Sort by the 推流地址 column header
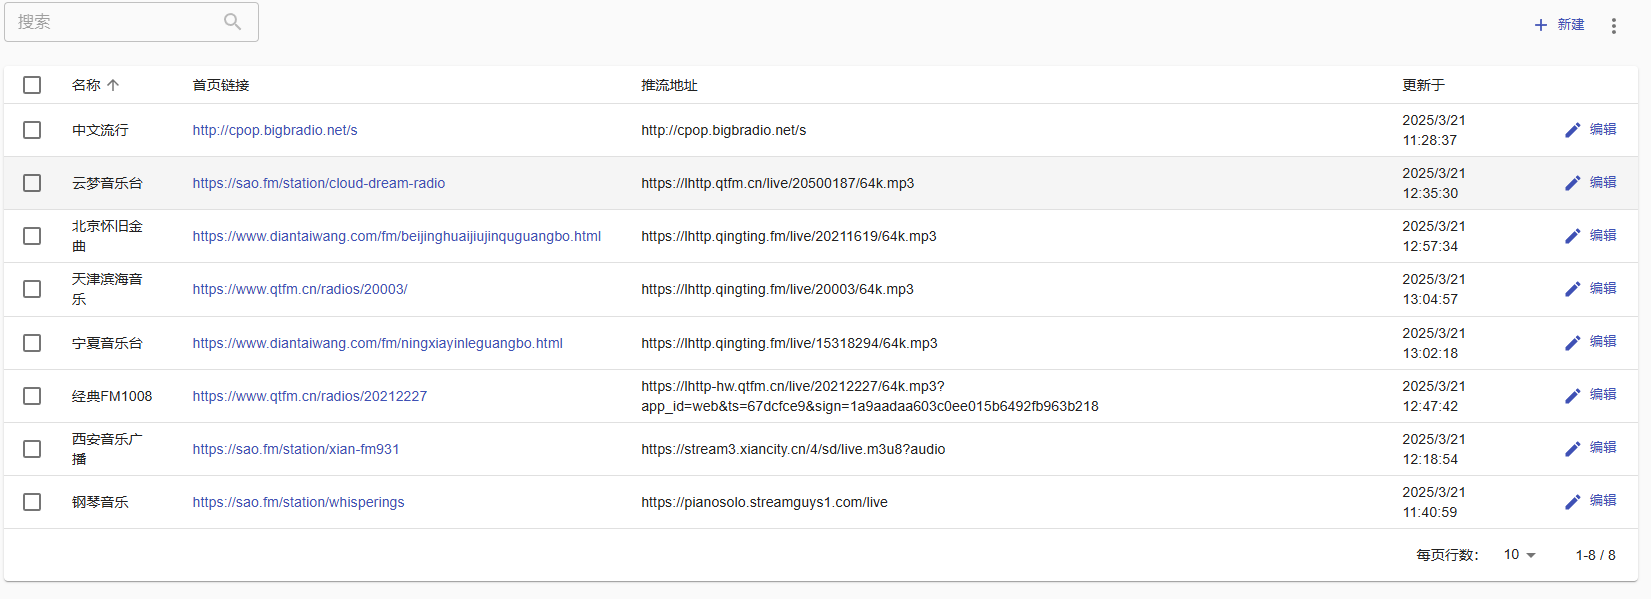 669,86
